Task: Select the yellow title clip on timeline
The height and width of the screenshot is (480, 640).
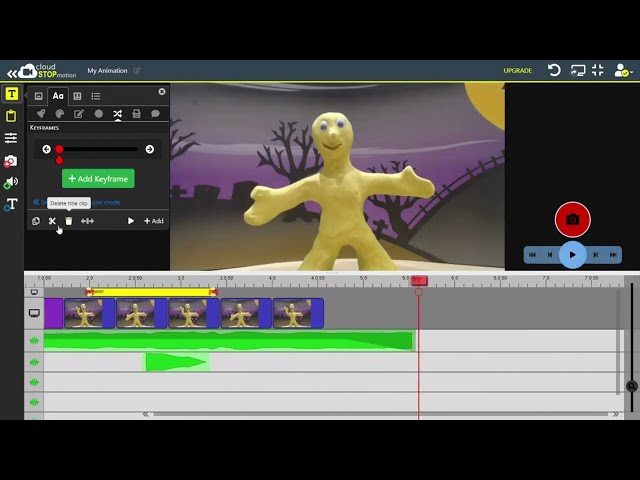Action: click(x=151, y=292)
